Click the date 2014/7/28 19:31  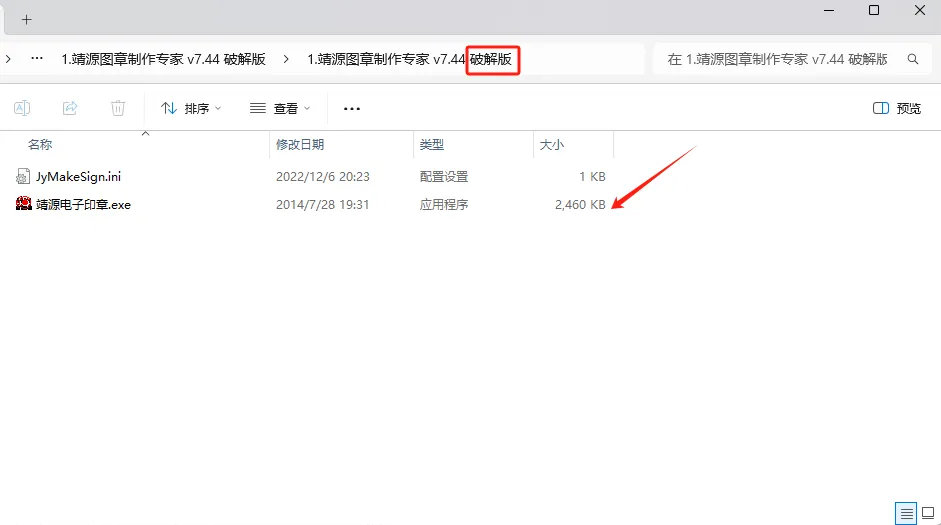[x=322, y=205]
